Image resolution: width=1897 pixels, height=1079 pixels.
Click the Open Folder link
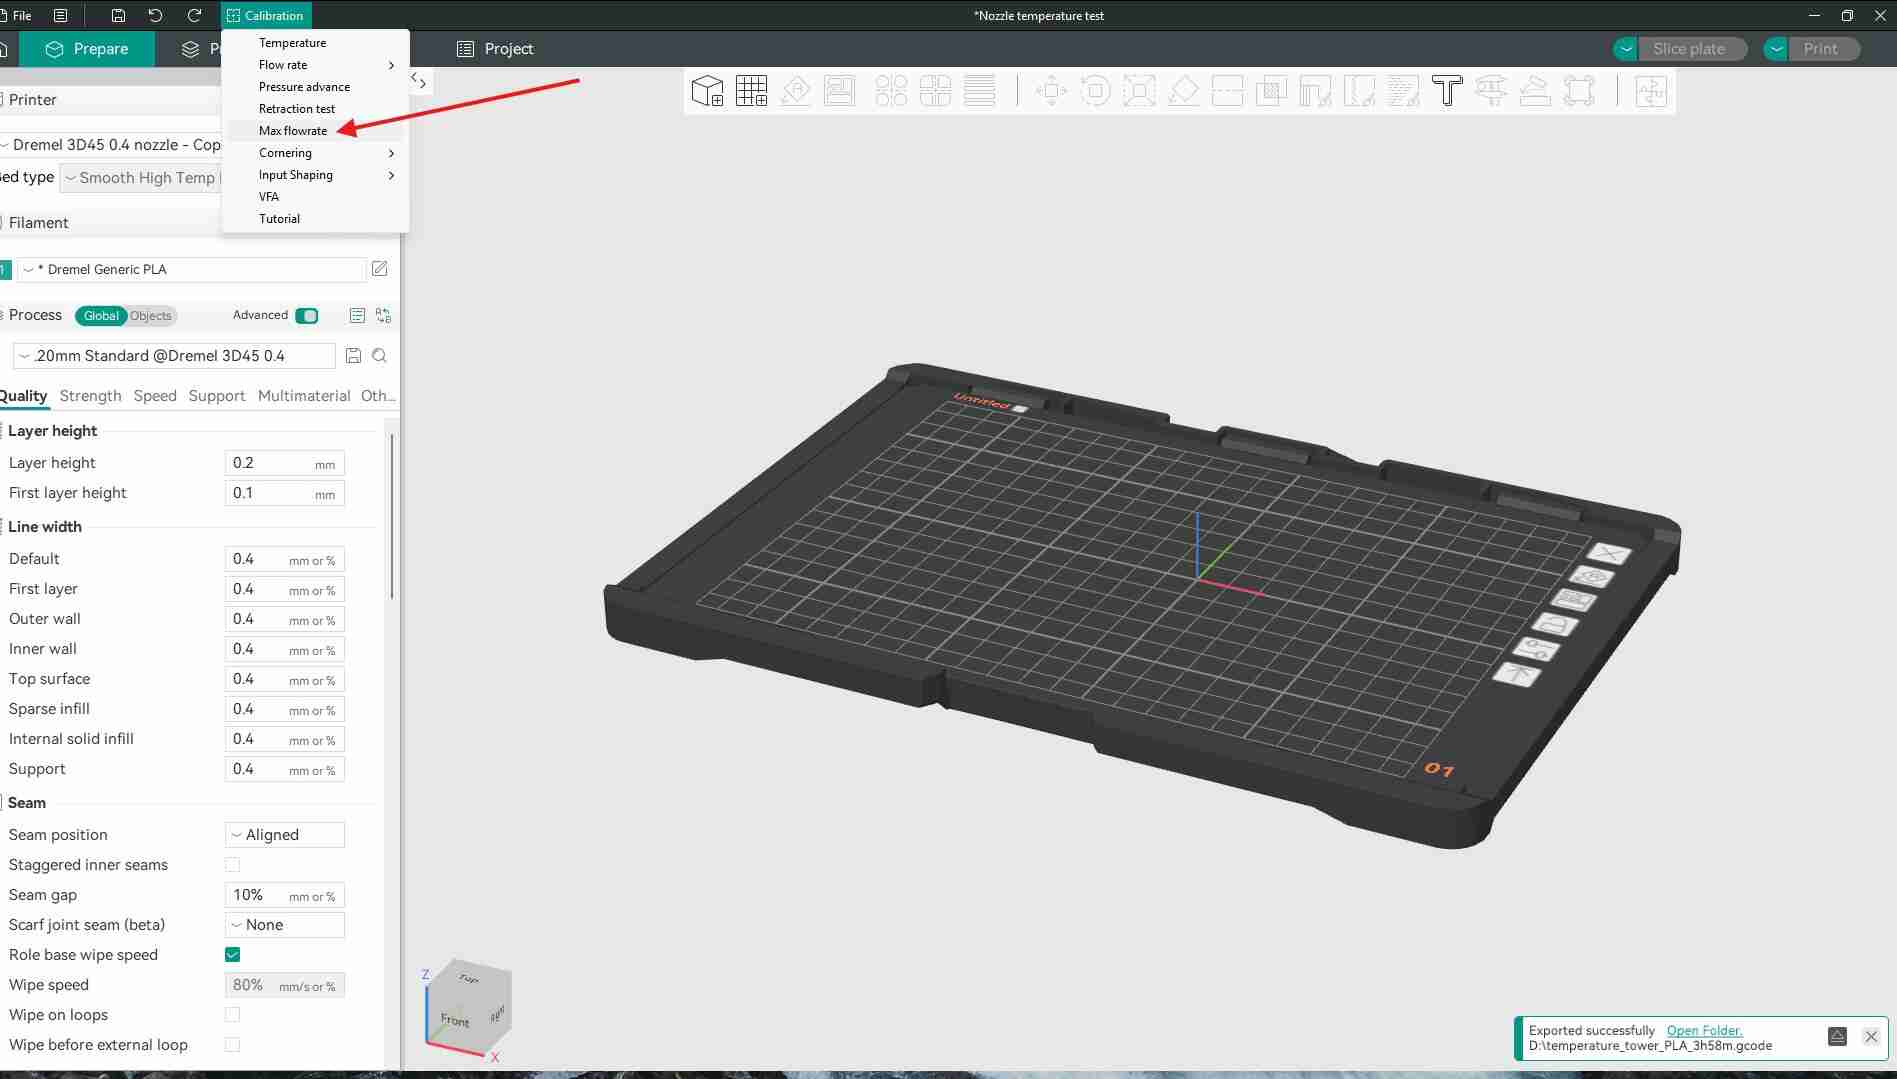coord(1704,1030)
